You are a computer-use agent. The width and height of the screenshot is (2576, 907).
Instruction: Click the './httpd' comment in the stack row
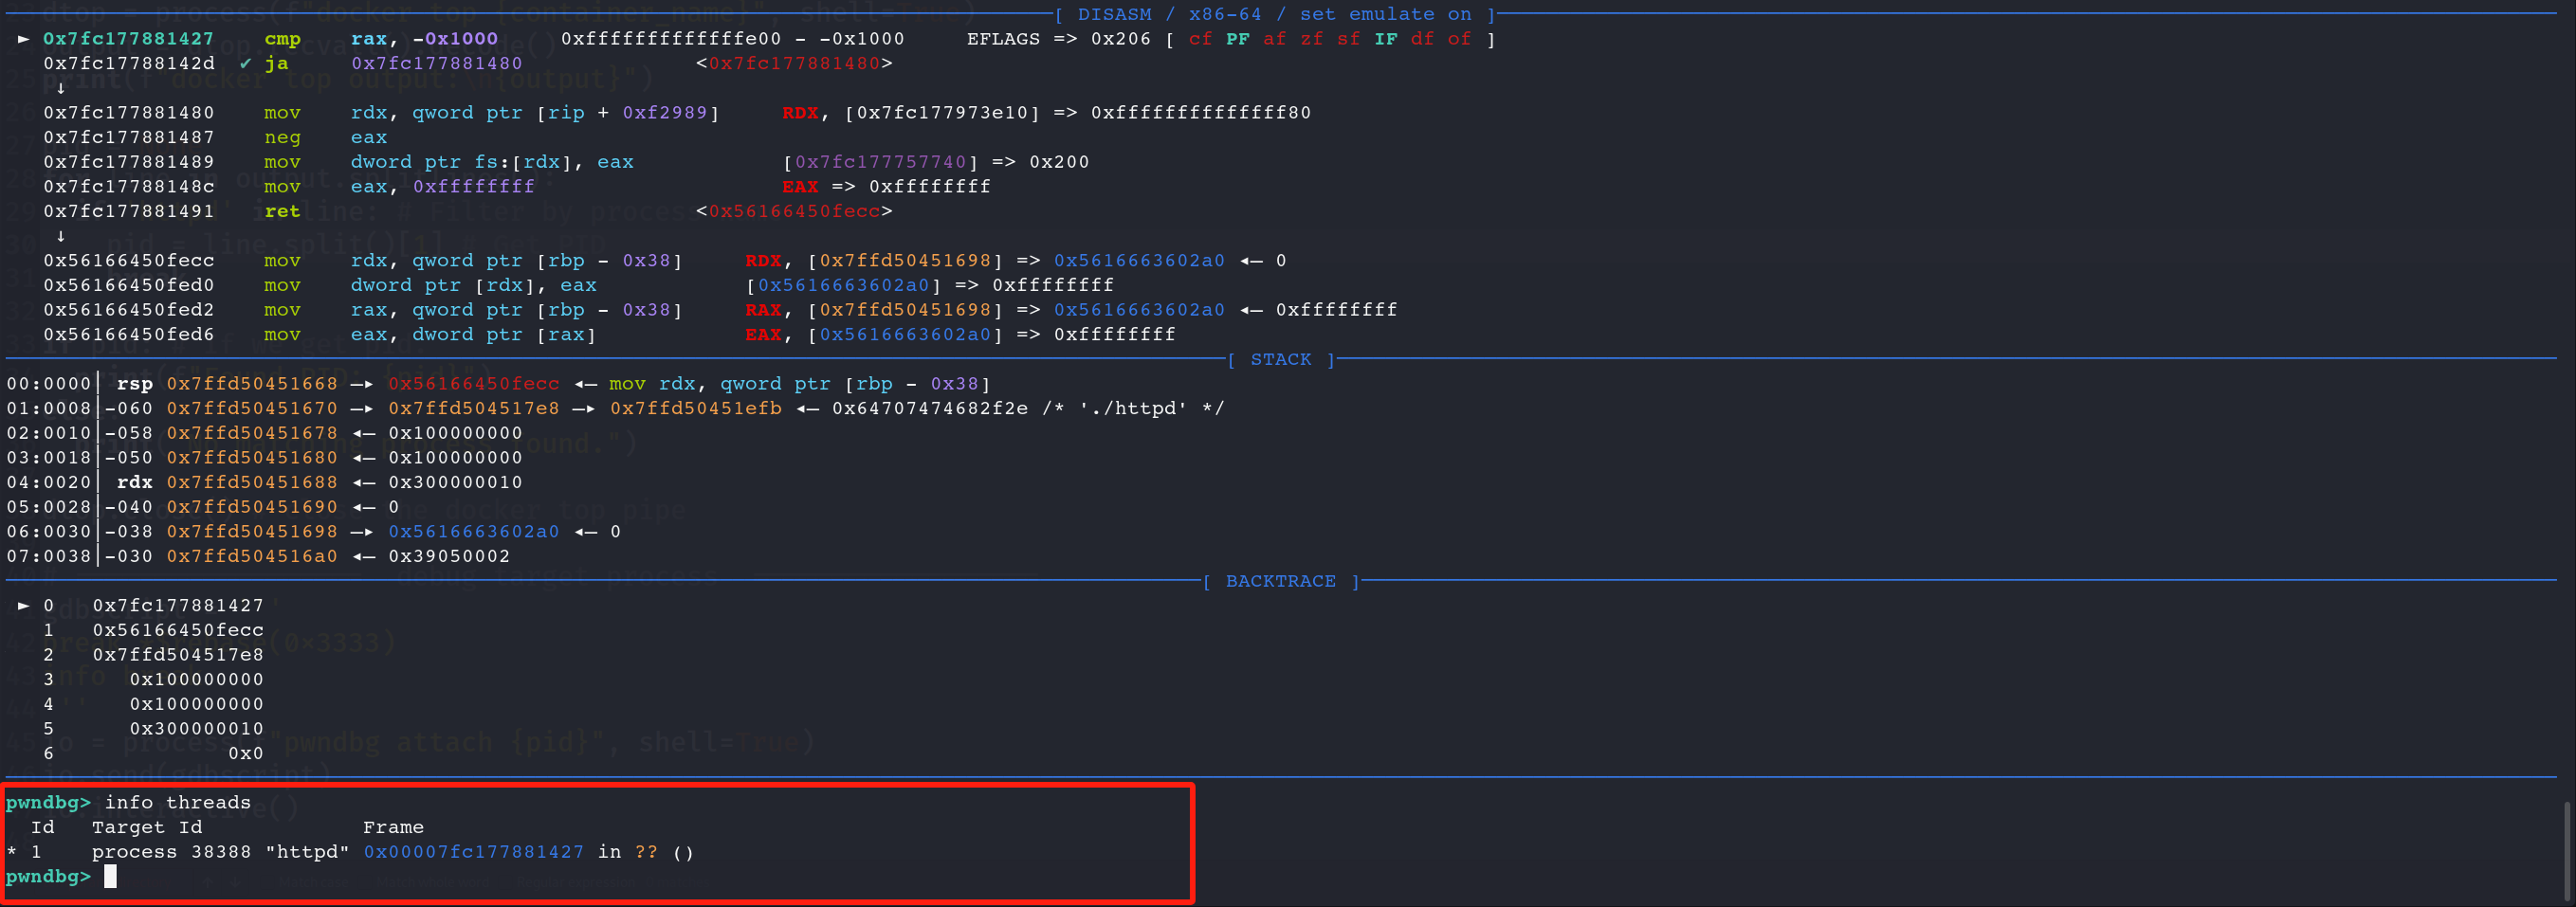[x=1133, y=408]
